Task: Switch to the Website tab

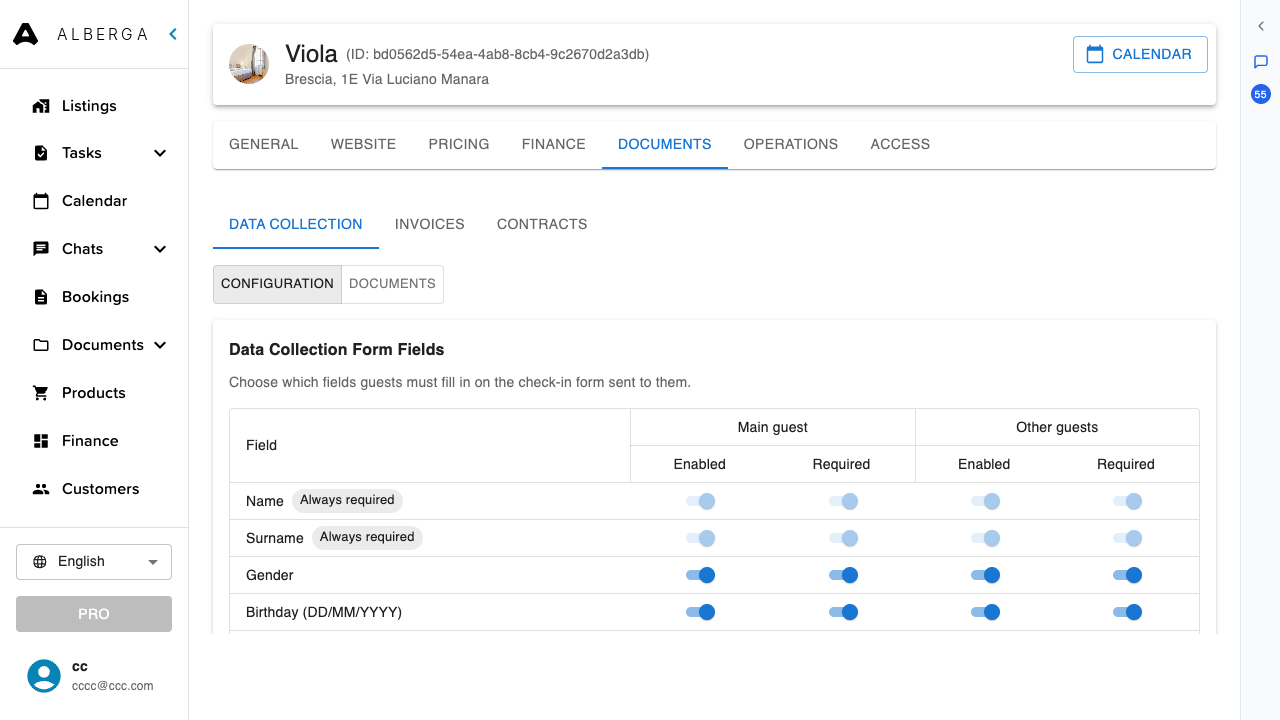Action: pos(364,144)
